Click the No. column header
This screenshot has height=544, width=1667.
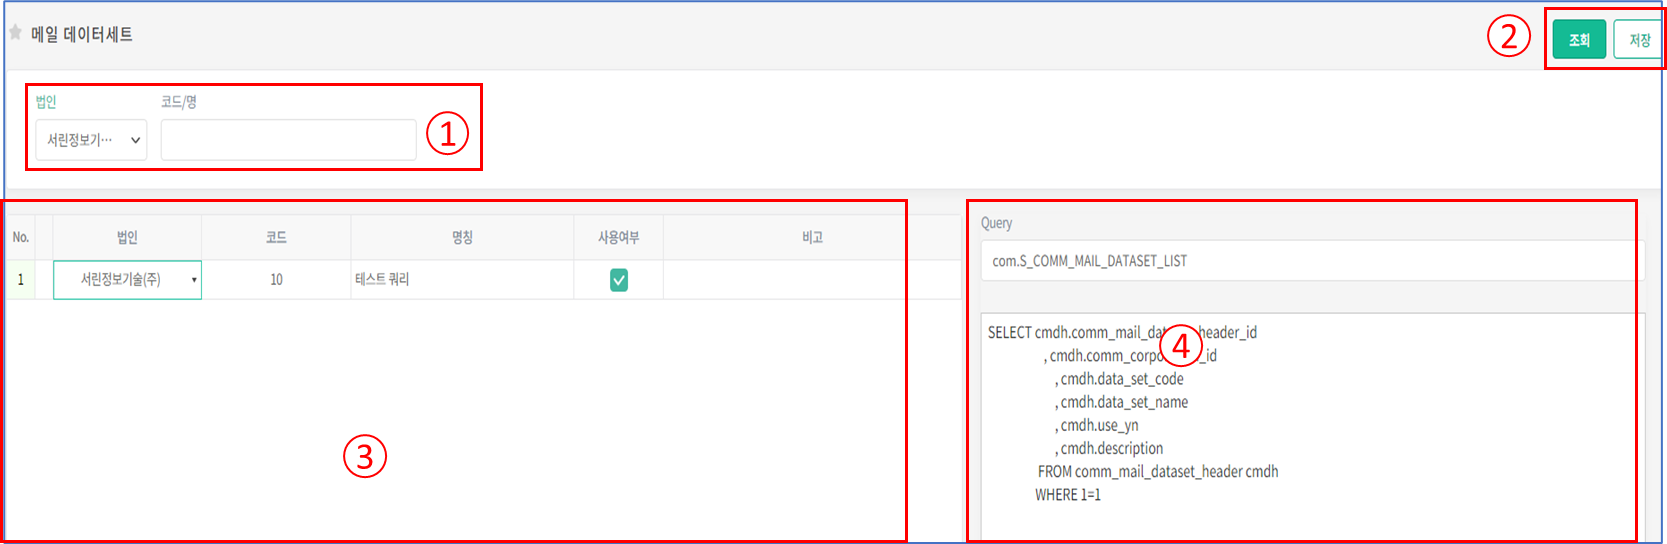(20, 237)
